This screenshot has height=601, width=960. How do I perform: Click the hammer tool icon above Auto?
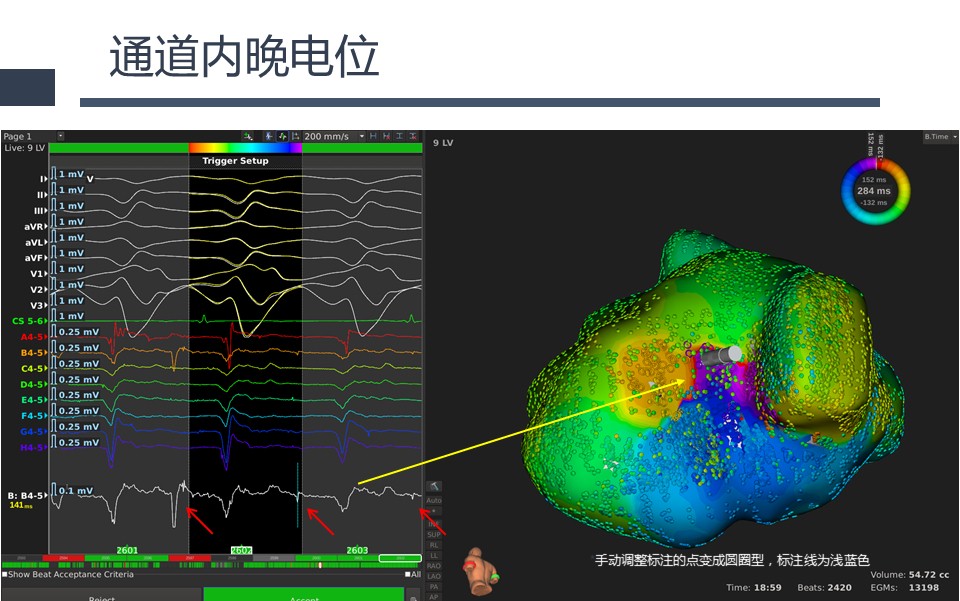(x=434, y=487)
